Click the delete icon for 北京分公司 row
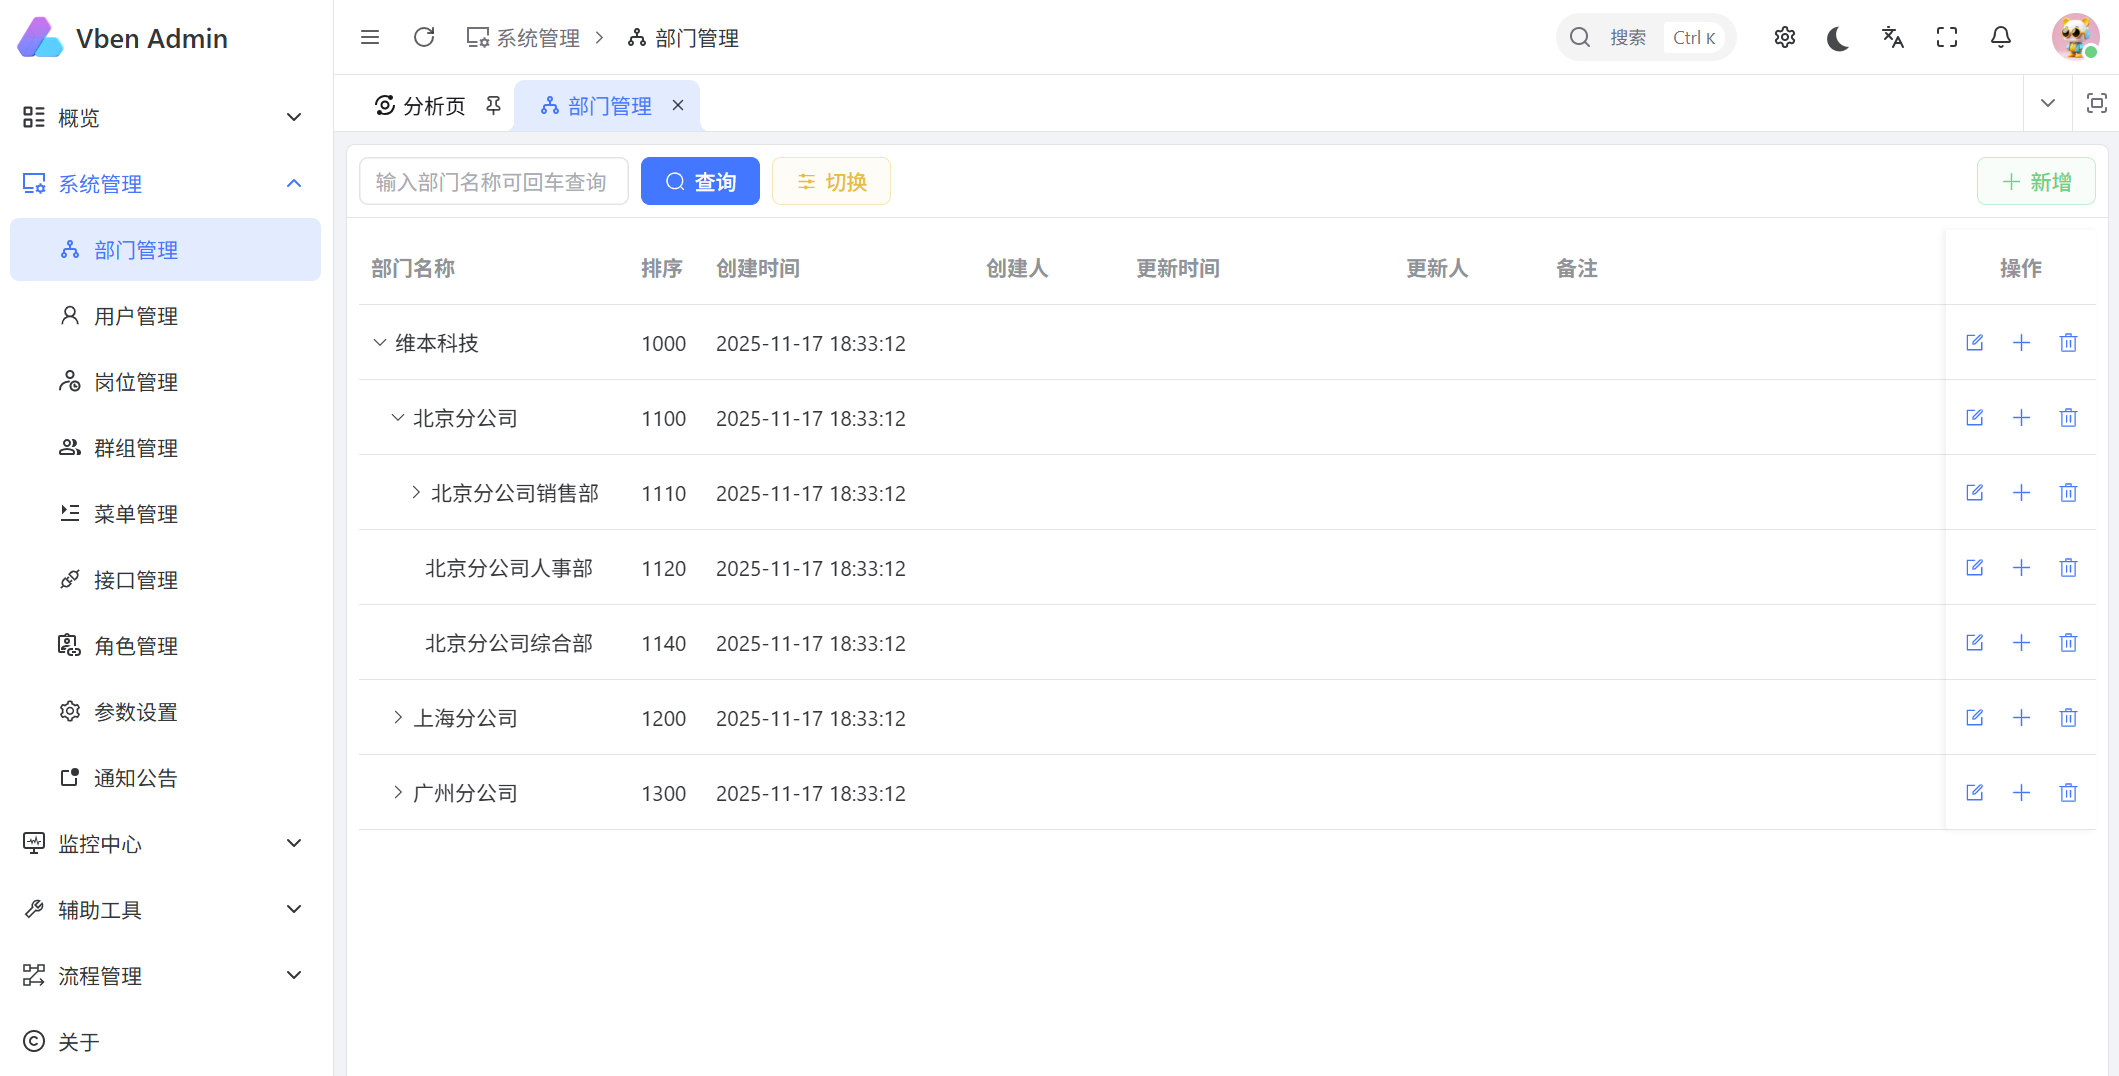 coord(2068,418)
